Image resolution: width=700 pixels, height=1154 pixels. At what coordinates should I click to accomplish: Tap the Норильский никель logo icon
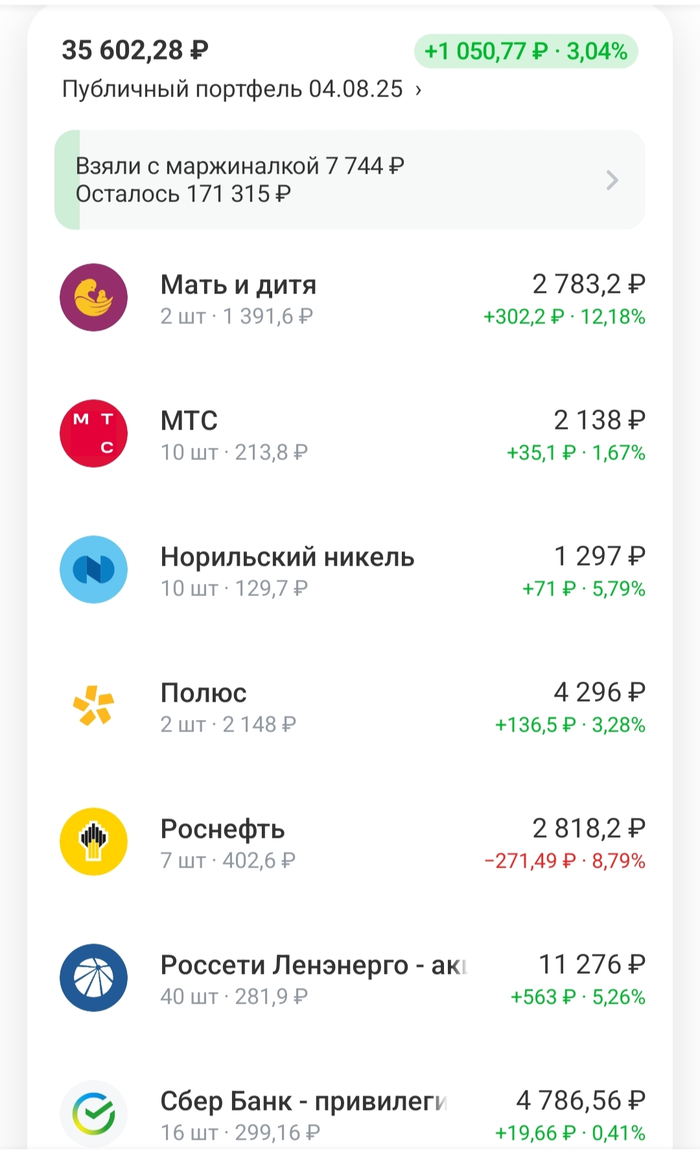(x=93, y=569)
